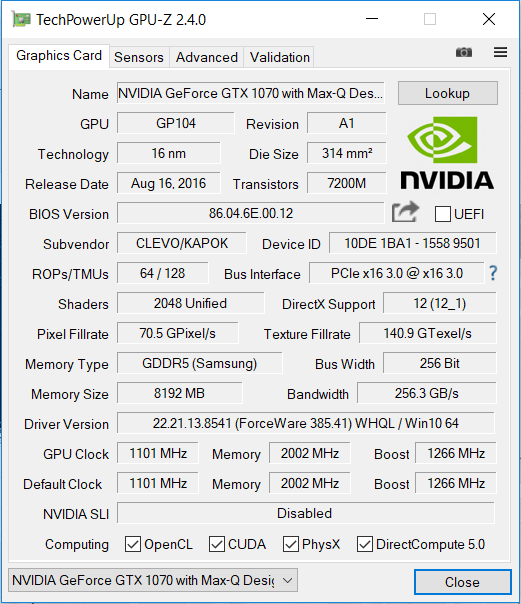The height and width of the screenshot is (604, 521).
Task: Toggle the UEFI checkbox
Action: 442,214
